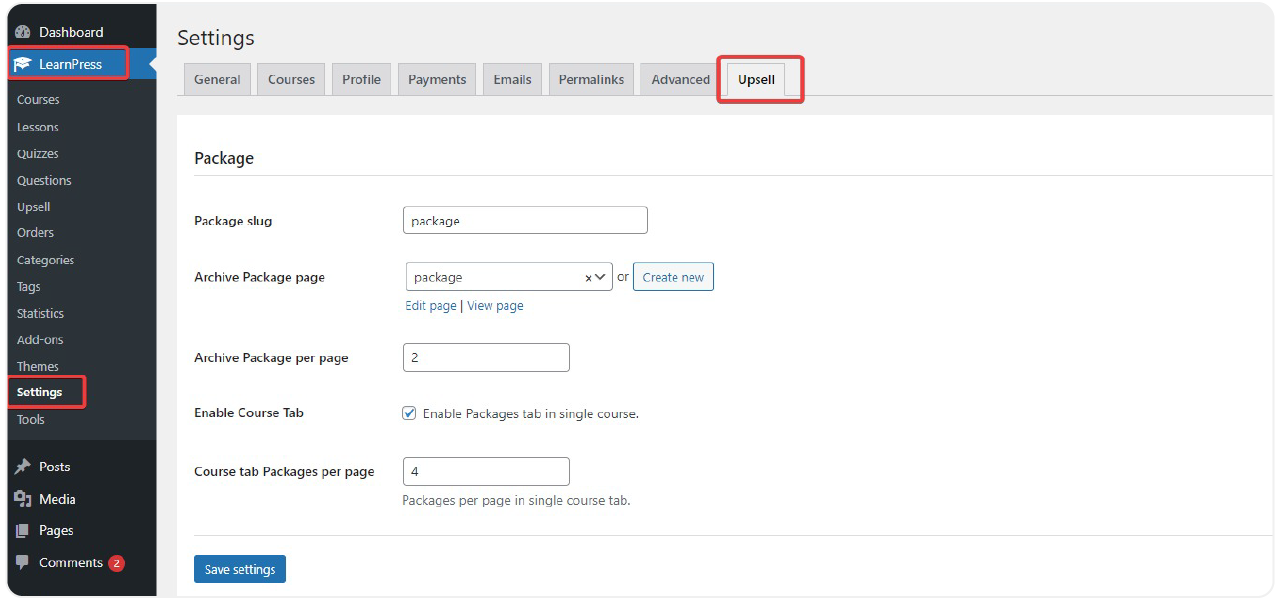This screenshot has width=1280, height=600.
Task: Switch to the Courses settings tab
Action: tap(291, 80)
